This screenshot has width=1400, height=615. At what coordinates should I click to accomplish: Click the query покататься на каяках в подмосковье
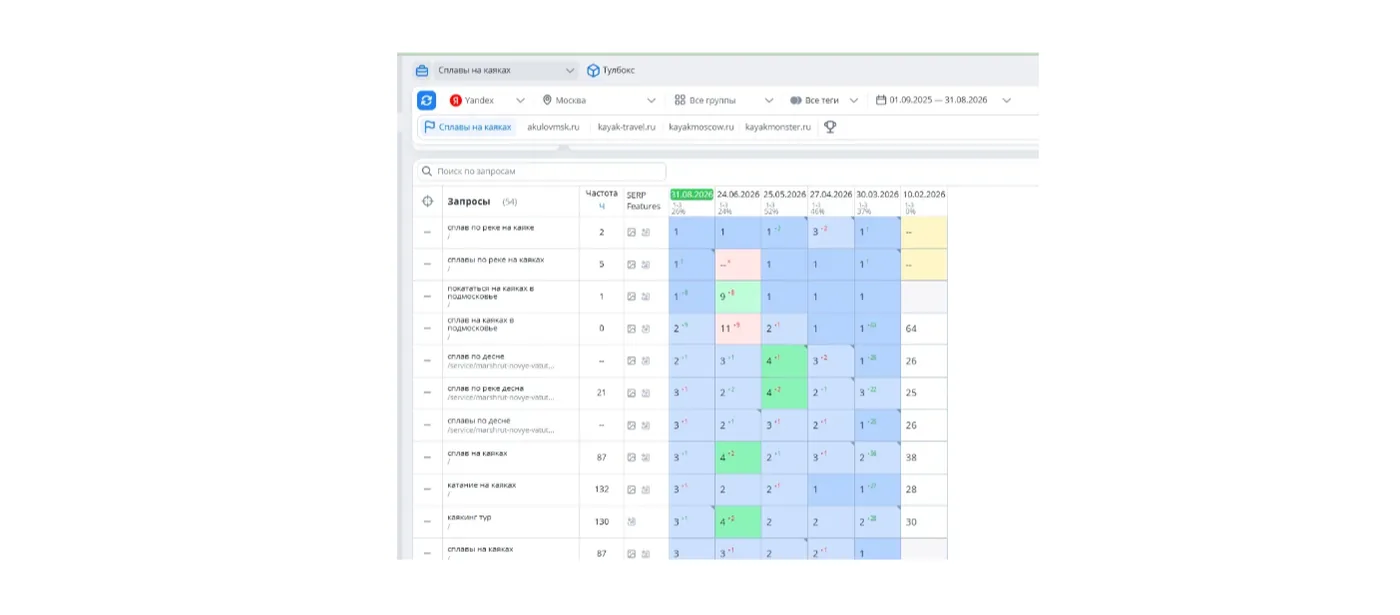coord(490,292)
